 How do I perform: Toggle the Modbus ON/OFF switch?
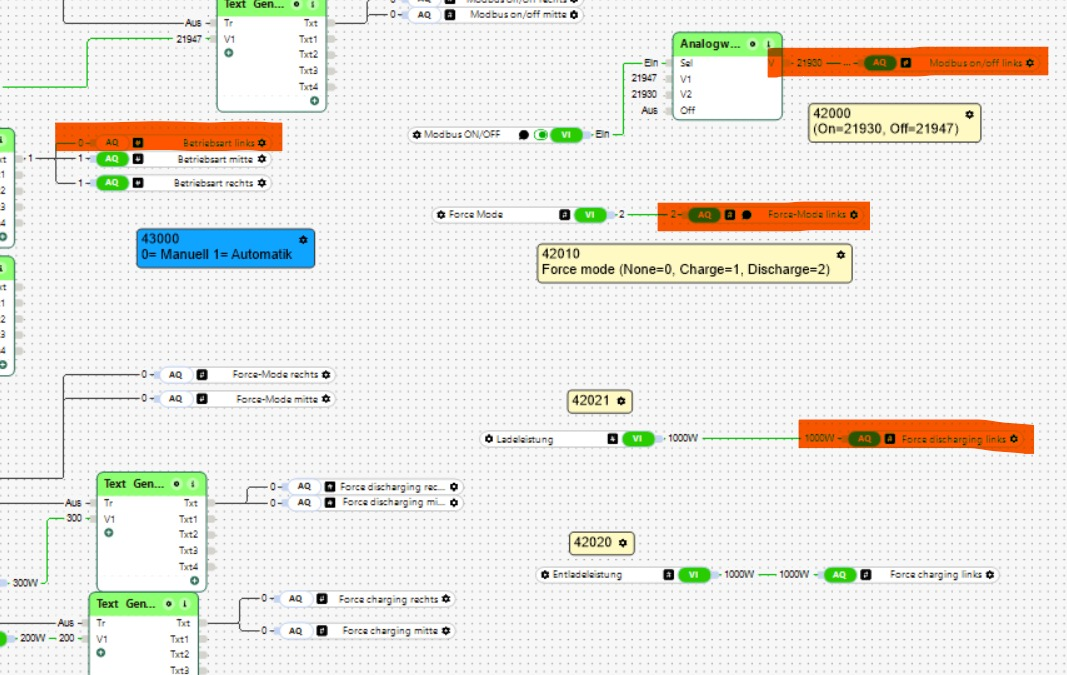tap(540, 135)
